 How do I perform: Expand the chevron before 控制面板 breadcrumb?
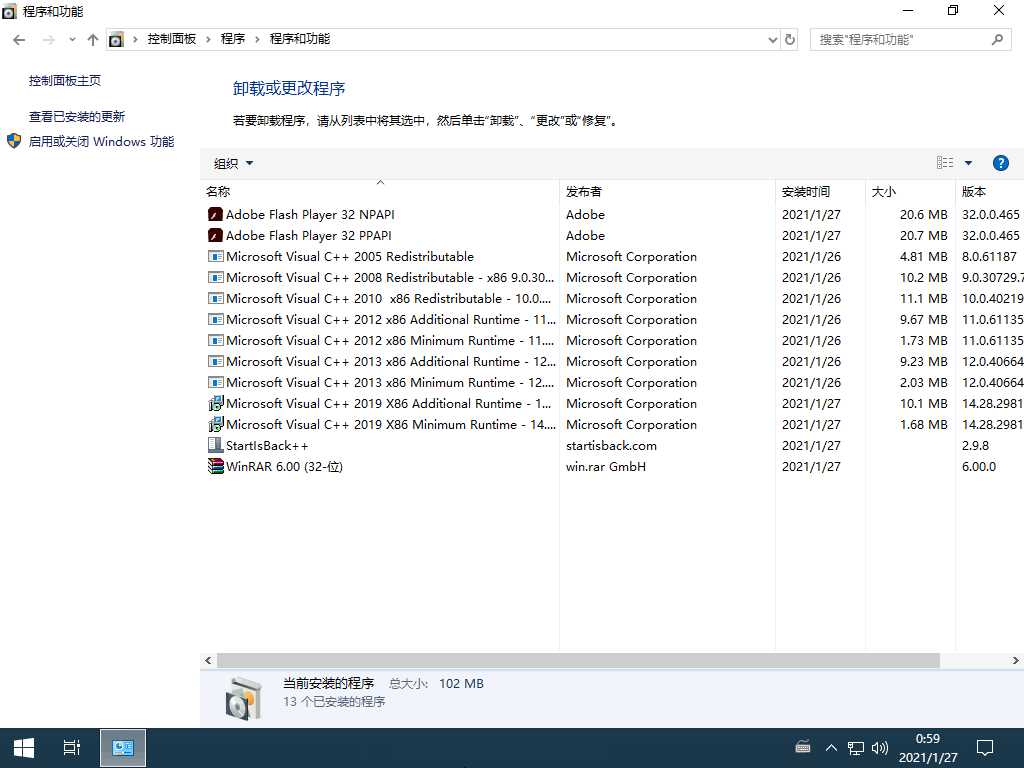click(135, 39)
